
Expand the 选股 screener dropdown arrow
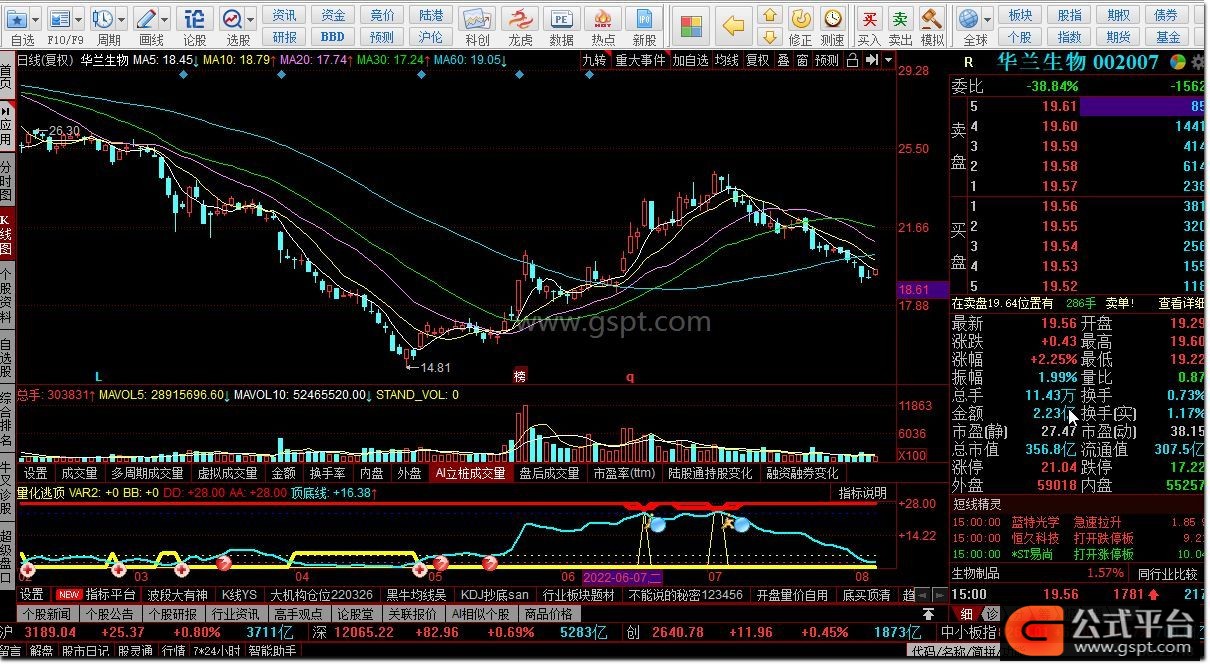pos(250,19)
